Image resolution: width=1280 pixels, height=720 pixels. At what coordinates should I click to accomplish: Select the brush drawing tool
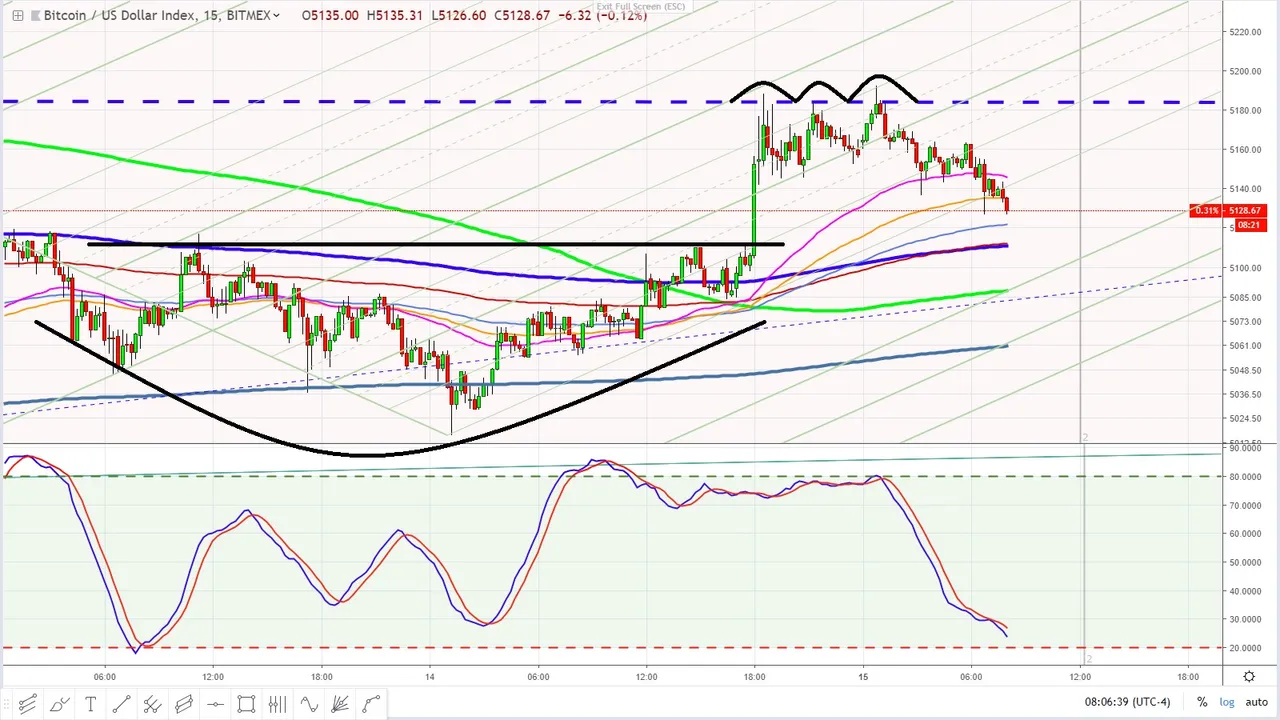click(59, 704)
